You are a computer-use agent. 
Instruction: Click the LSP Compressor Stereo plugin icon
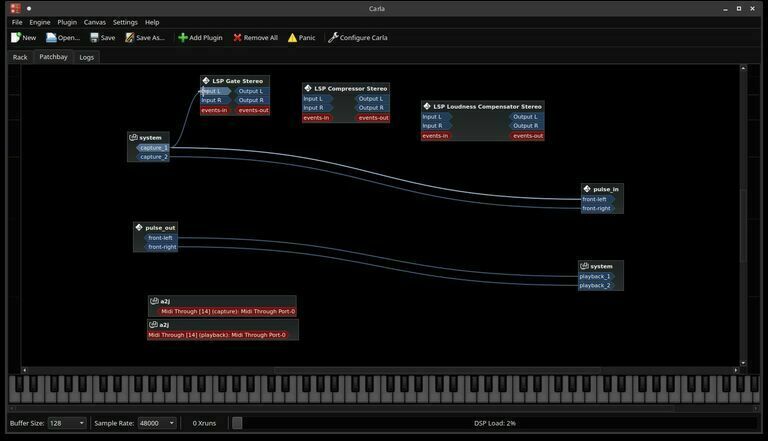click(308, 88)
